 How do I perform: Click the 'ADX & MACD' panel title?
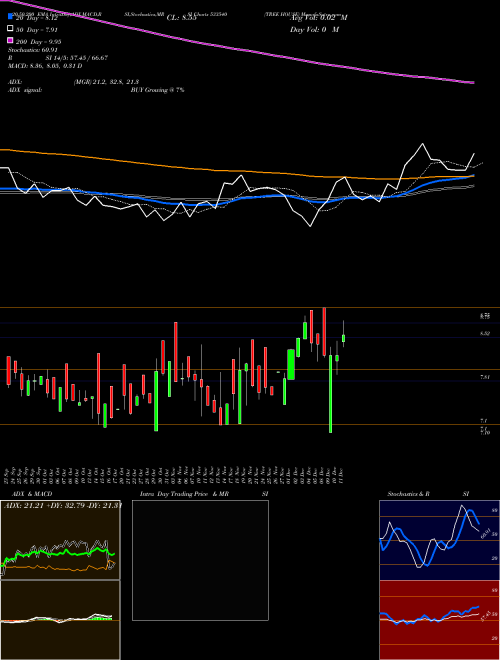(32, 494)
